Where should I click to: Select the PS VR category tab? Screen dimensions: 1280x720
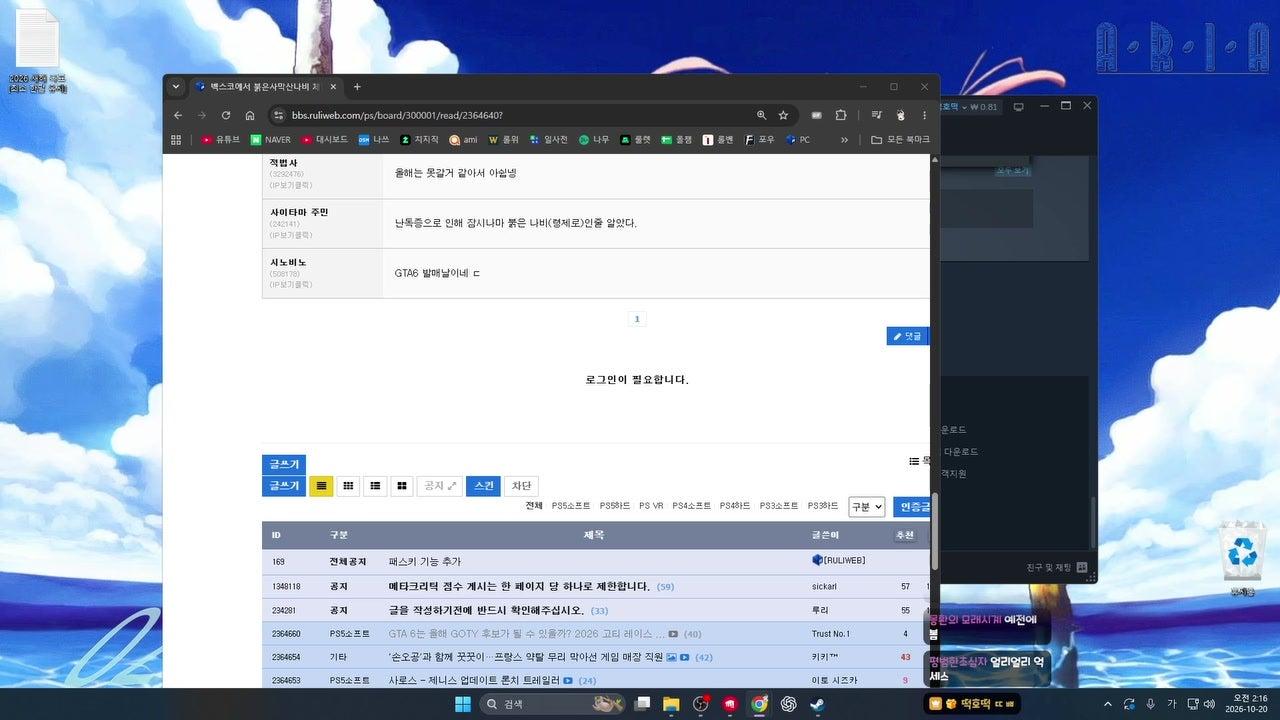pos(651,506)
